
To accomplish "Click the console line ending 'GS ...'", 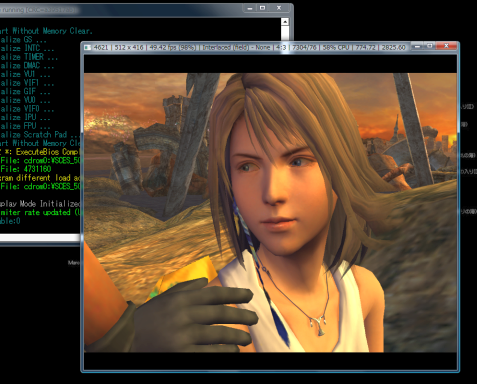I will 23,40.
